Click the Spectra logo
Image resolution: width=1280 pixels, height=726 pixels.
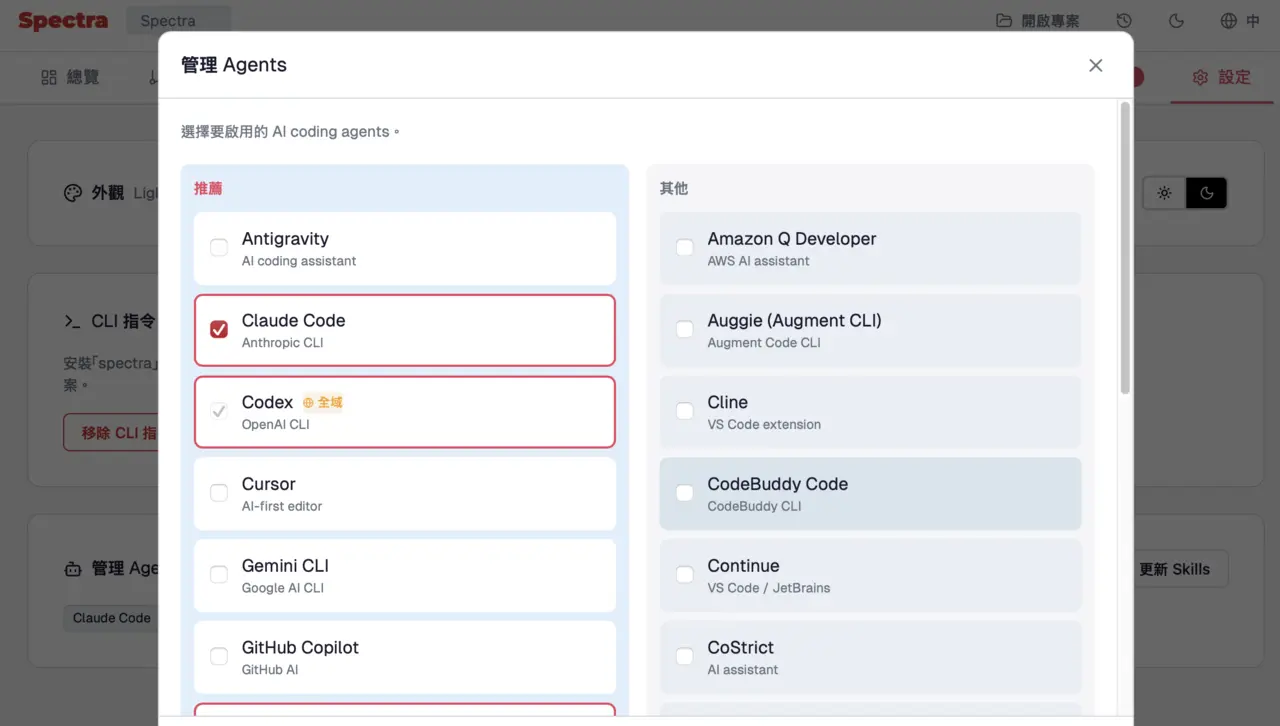click(62, 21)
